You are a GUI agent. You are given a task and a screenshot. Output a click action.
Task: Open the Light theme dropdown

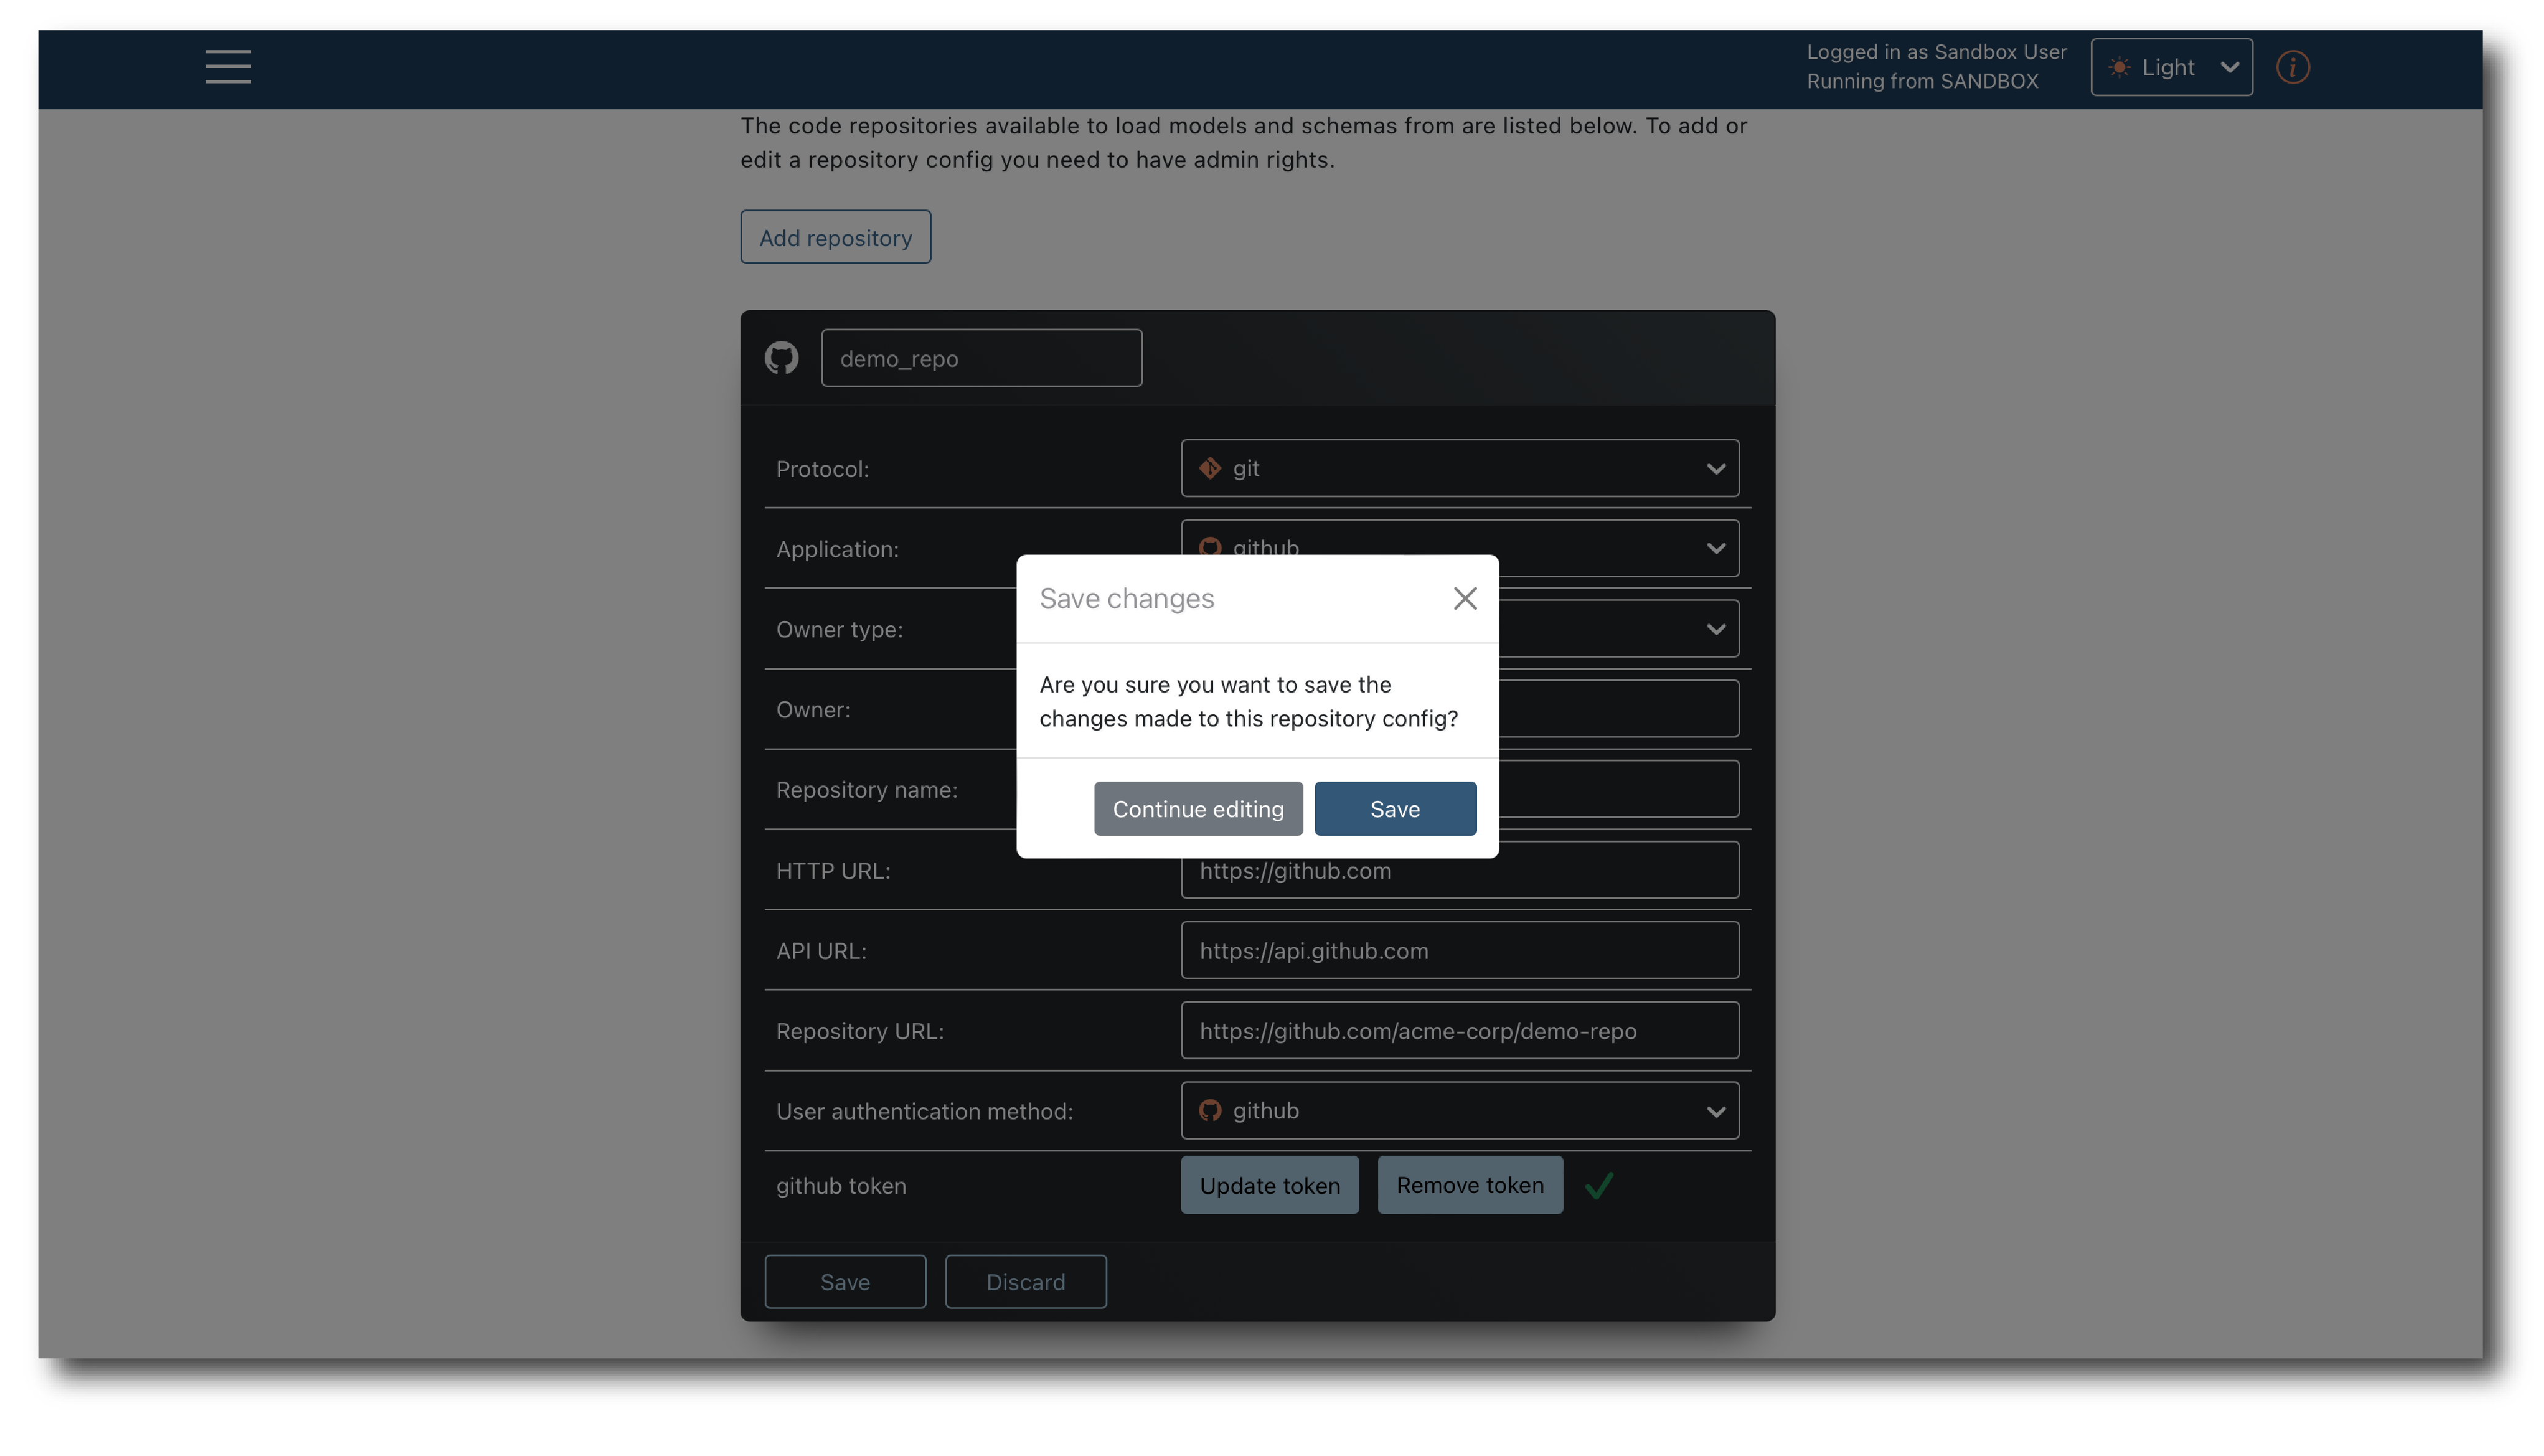(2170, 67)
